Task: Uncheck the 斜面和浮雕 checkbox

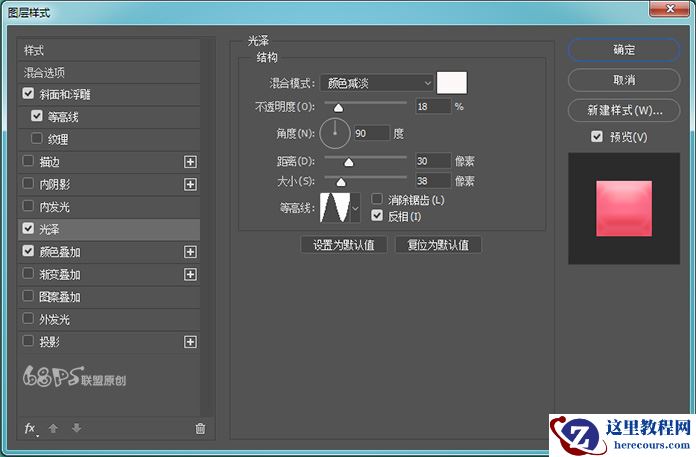Action: [28, 94]
